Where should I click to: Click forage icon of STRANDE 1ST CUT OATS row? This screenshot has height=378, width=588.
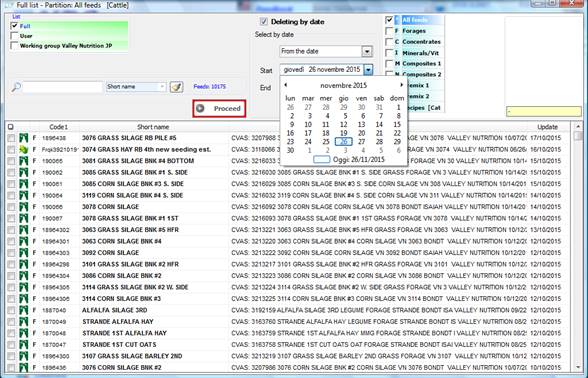[24, 345]
